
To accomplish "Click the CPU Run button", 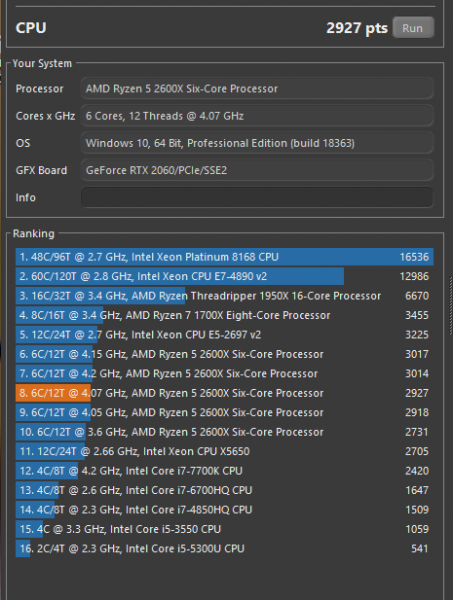I will click(413, 28).
